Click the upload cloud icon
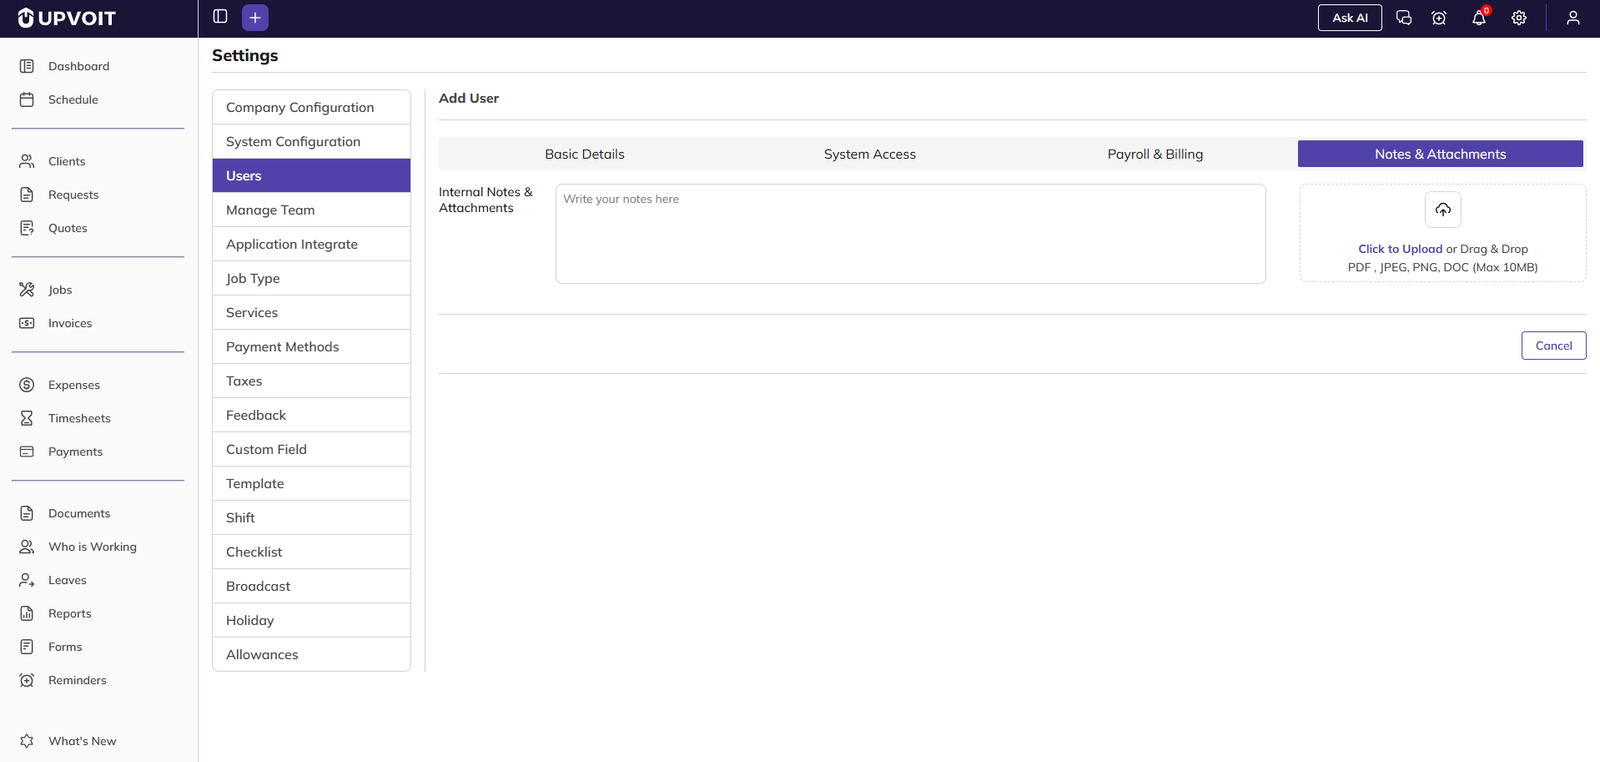This screenshot has height=762, width=1600. point(1443,210)
